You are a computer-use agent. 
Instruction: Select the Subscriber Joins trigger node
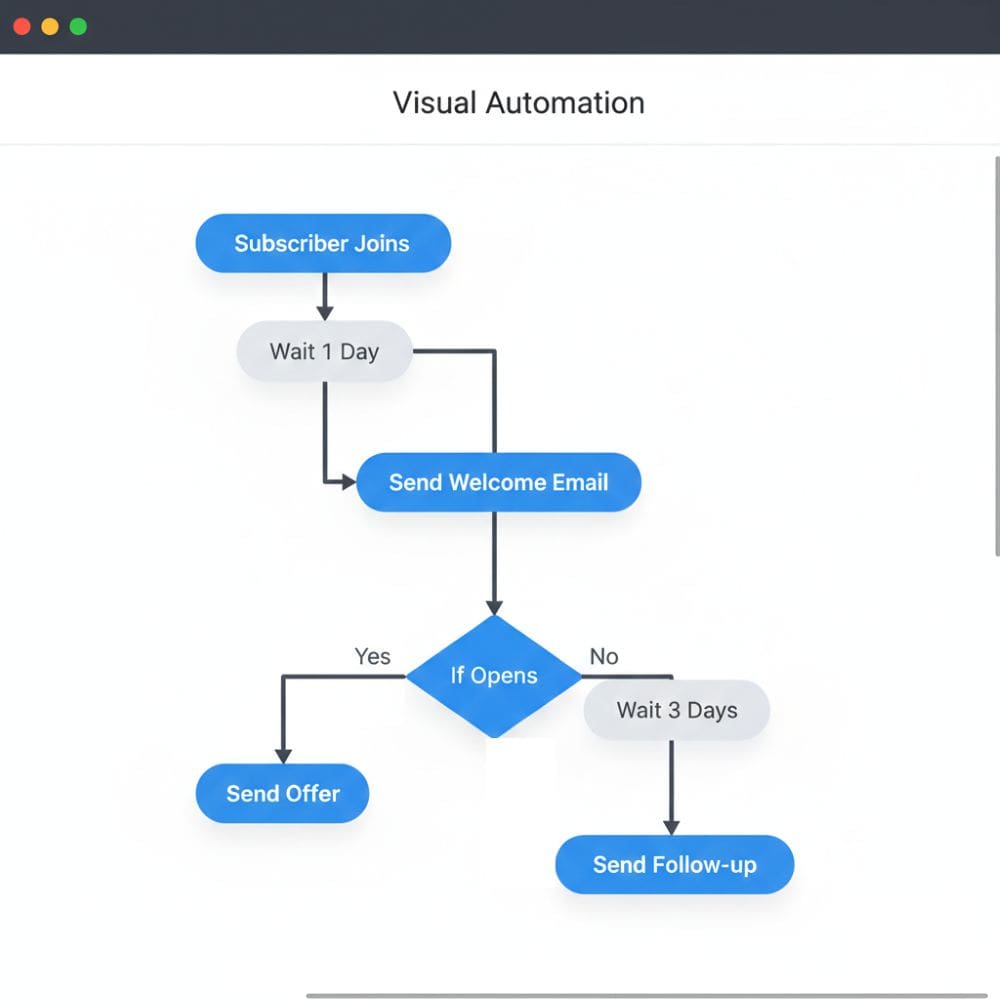point(323,243)
